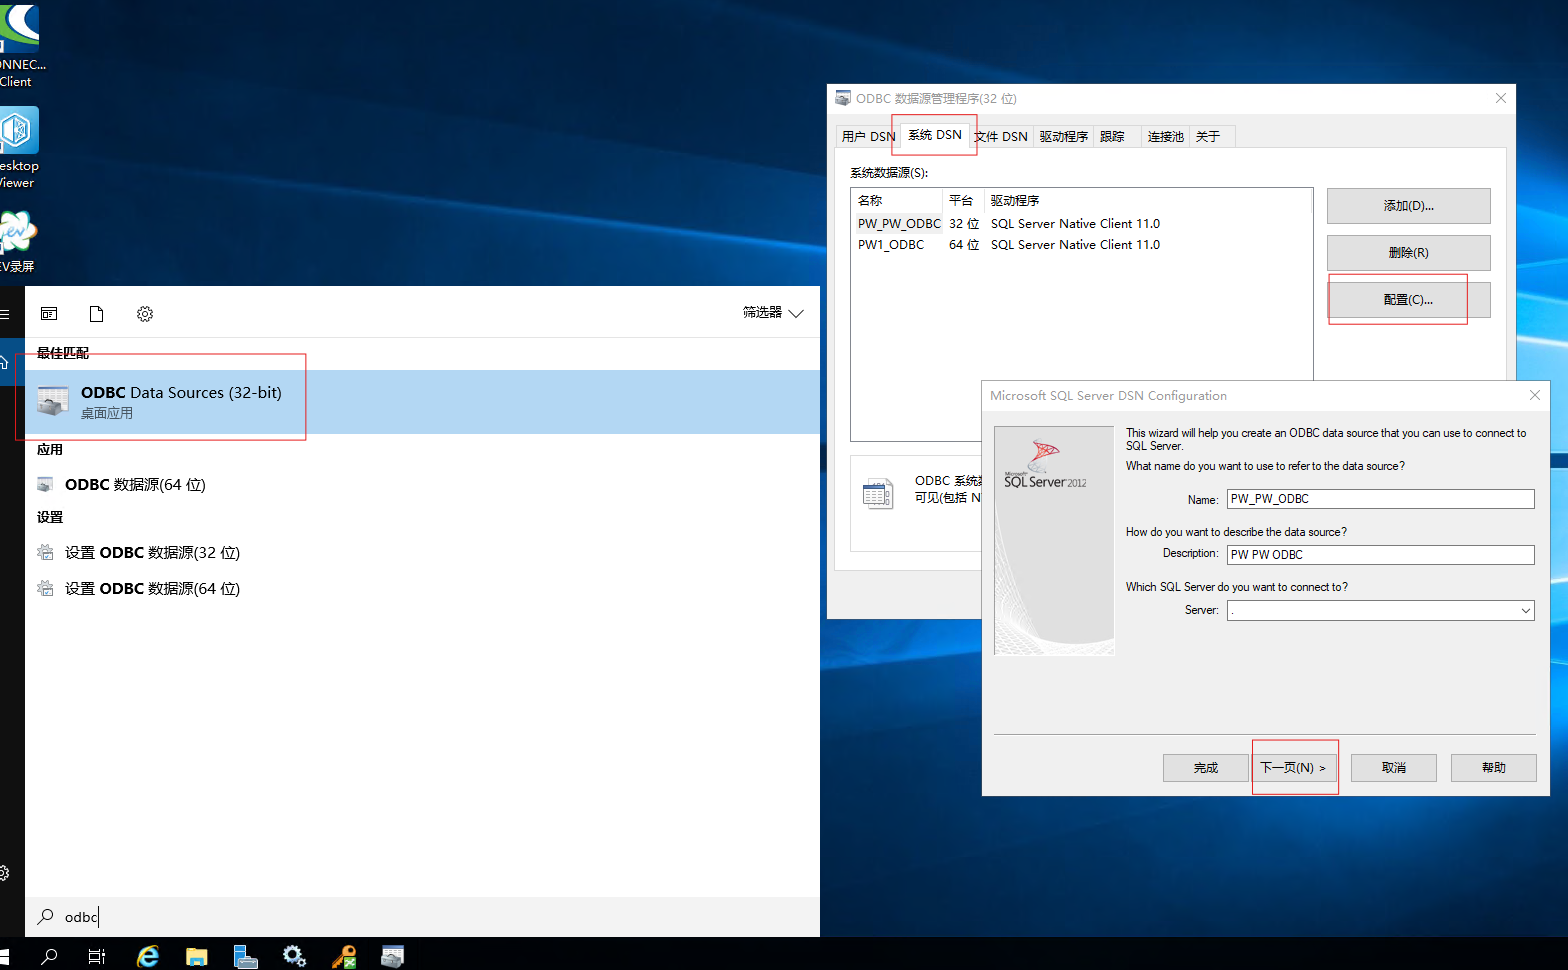Viewport: 1568px width, 970px height.
Task: Filter search results by Apps icon
Action: [x=49, y=314]
